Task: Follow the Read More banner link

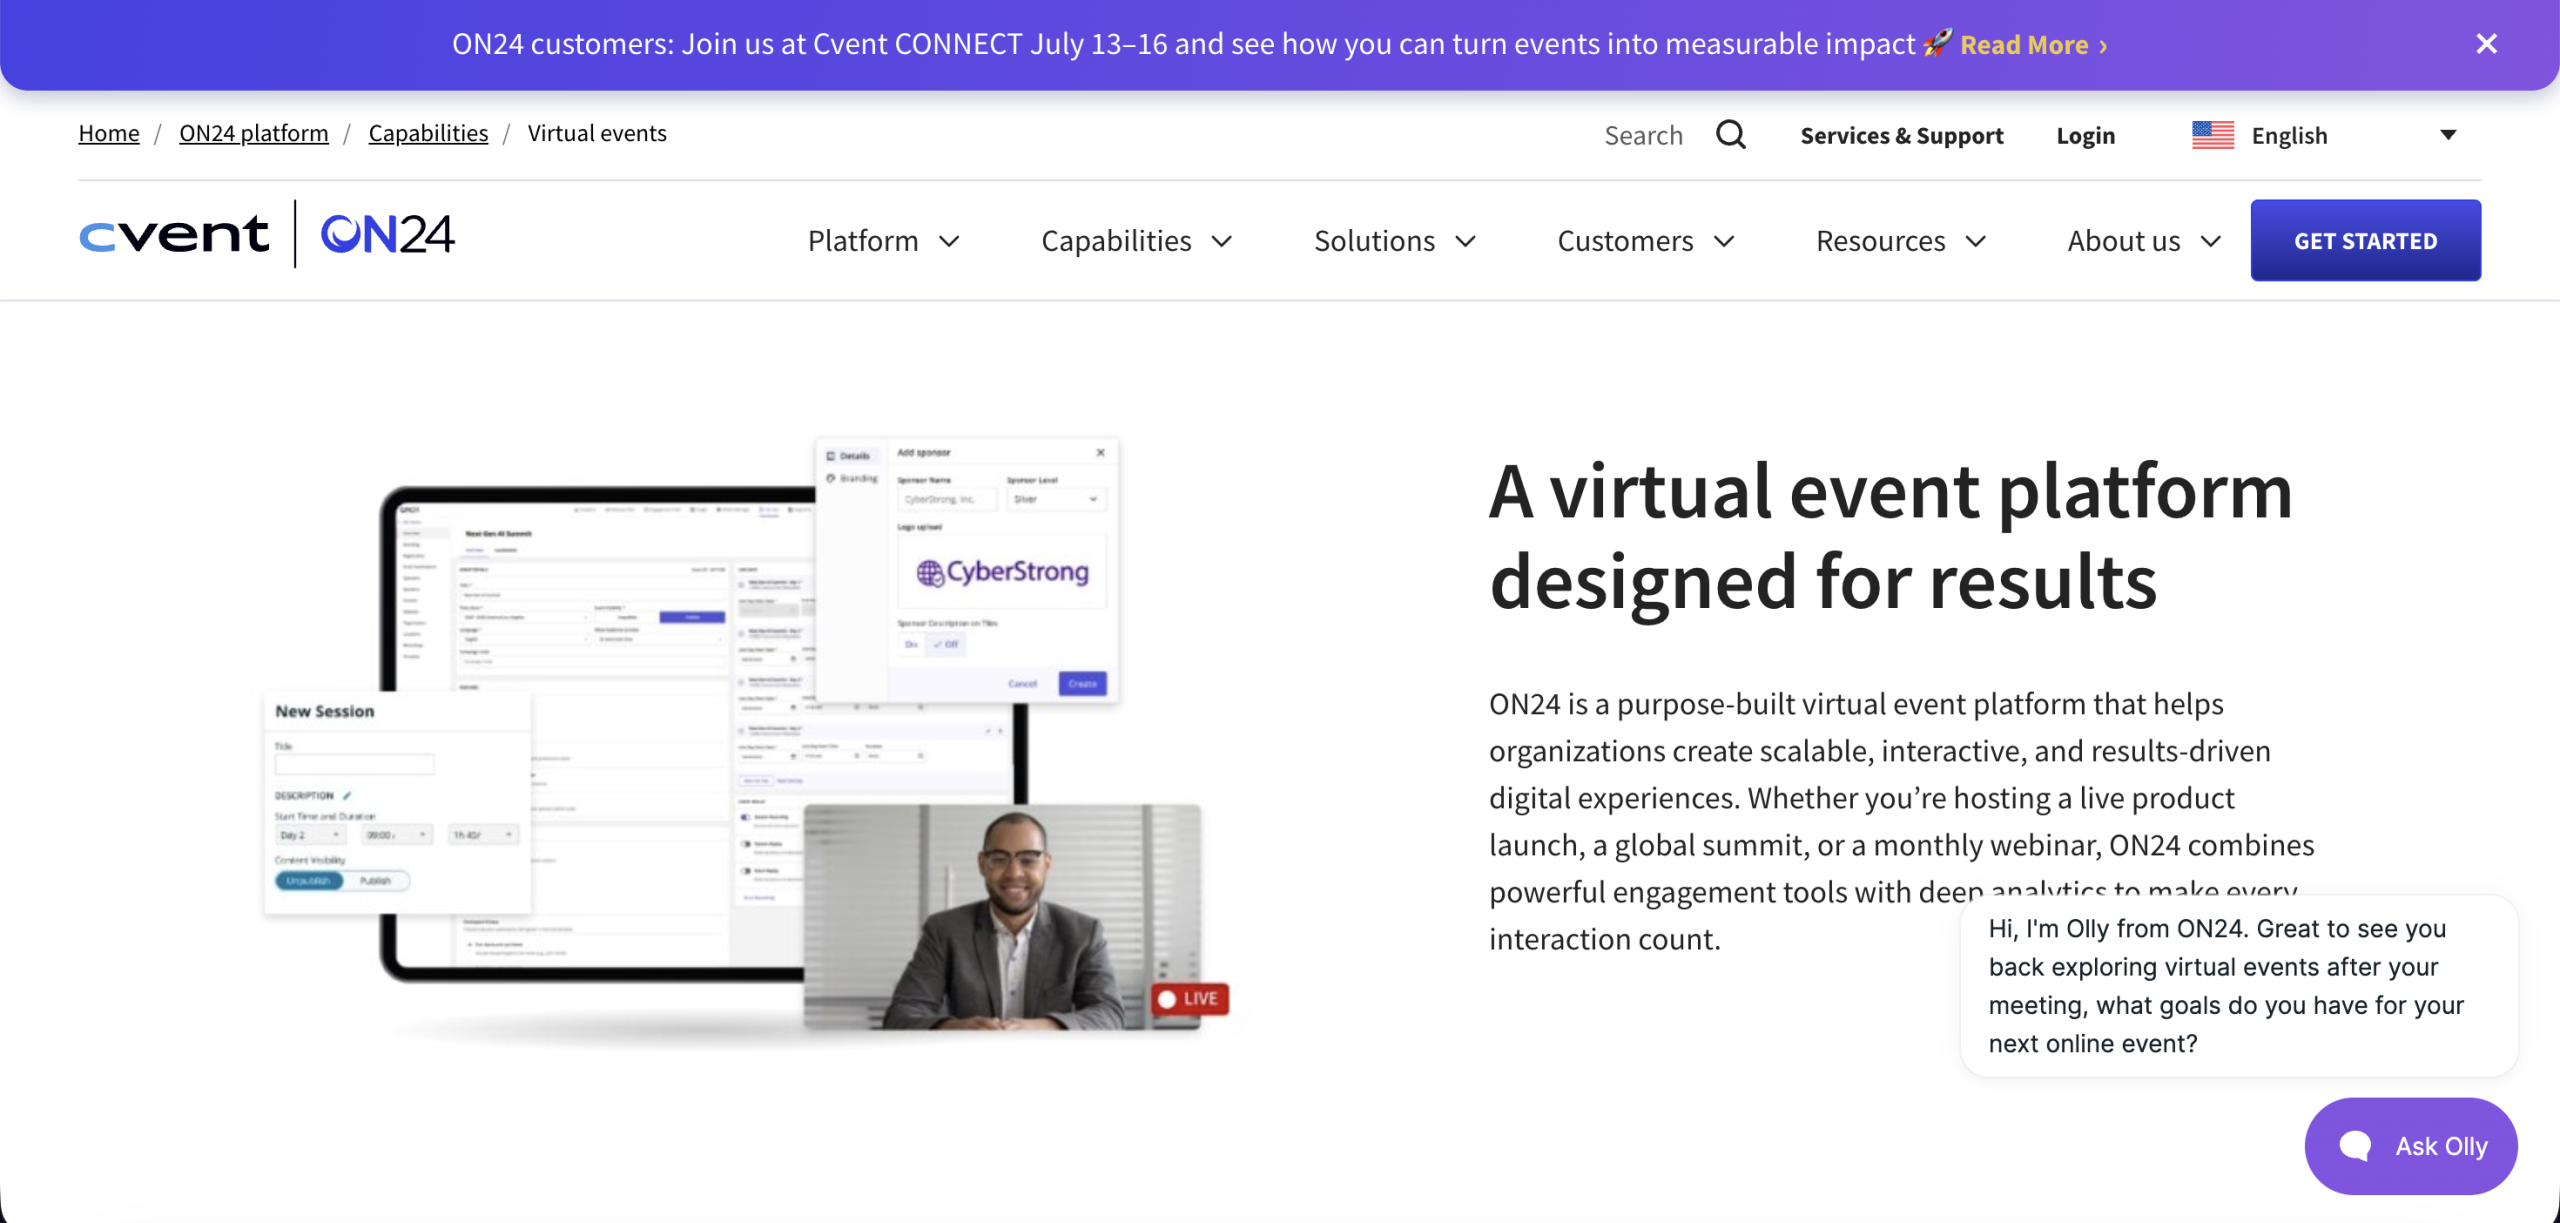Action: 2033,45
